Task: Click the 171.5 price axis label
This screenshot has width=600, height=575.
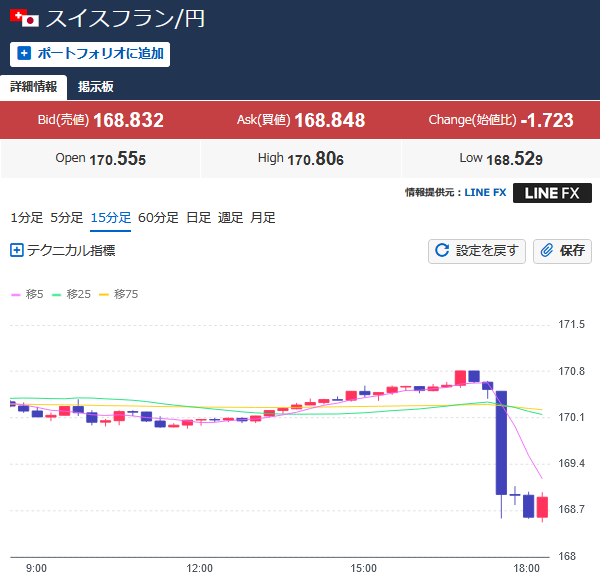Action: 572,324
